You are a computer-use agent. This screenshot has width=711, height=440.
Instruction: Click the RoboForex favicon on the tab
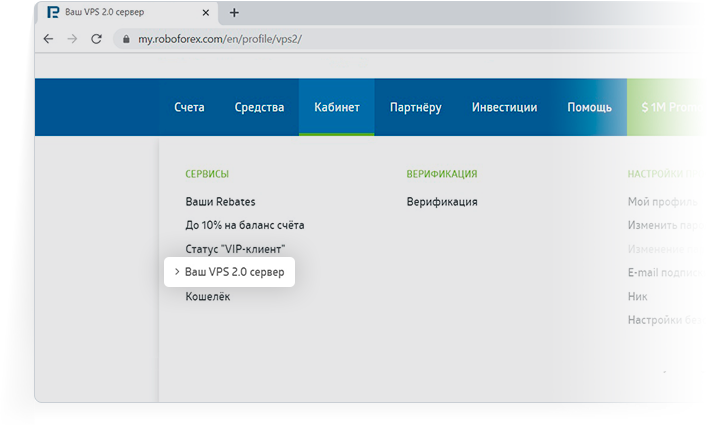click(53, 12)
